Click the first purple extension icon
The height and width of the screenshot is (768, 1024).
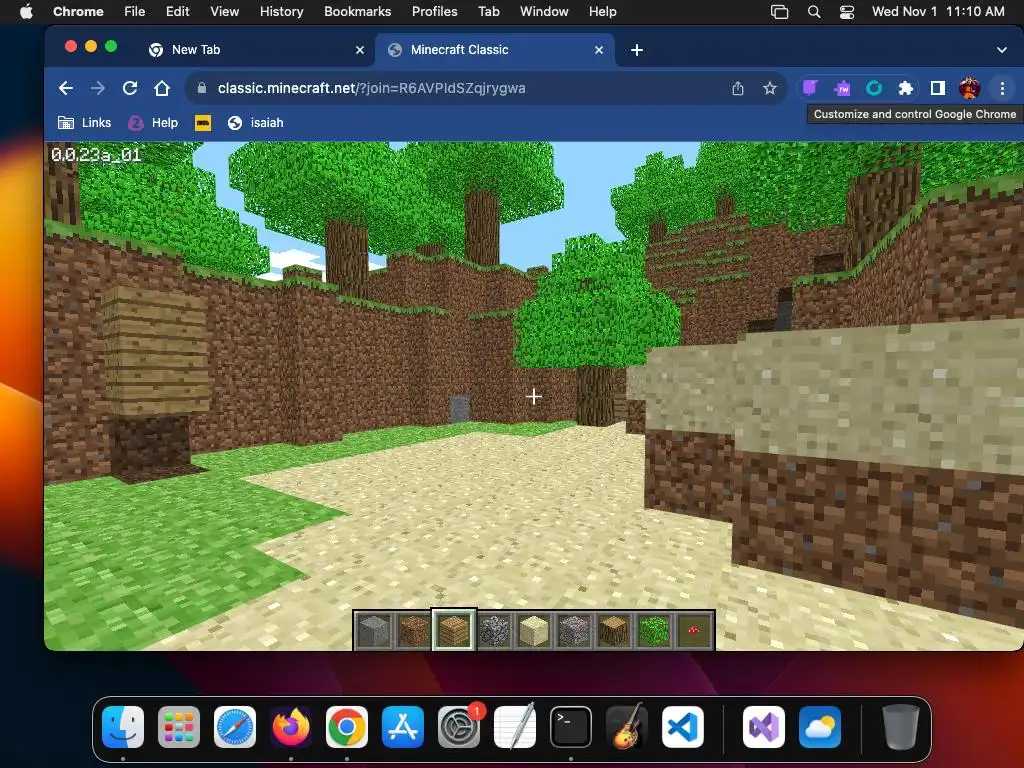click(x=810, y=88)
